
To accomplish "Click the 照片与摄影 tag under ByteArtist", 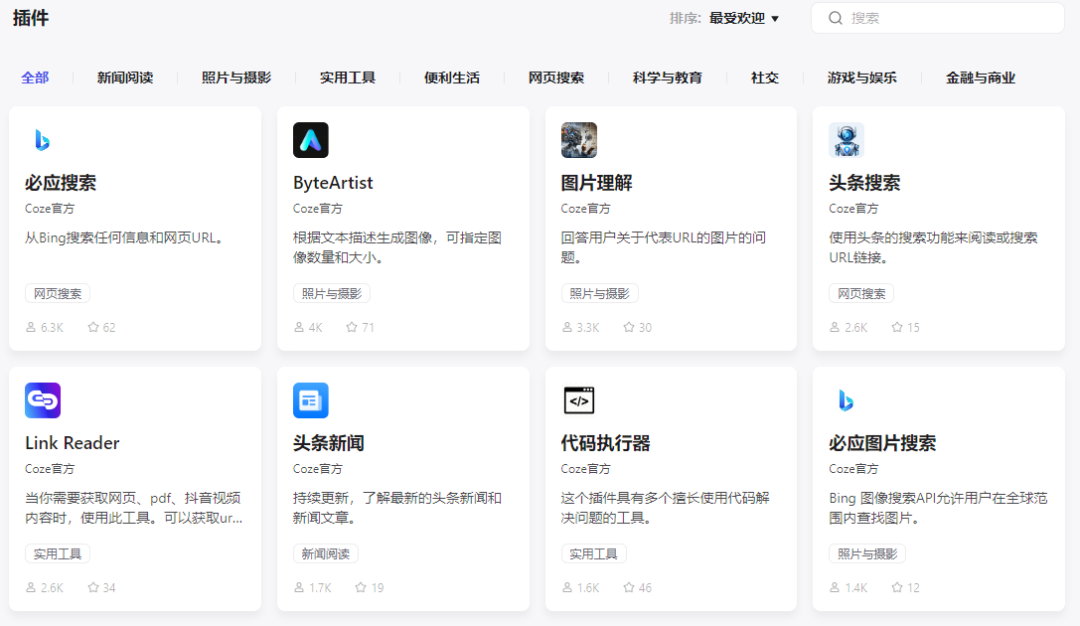I will [332, 293].
